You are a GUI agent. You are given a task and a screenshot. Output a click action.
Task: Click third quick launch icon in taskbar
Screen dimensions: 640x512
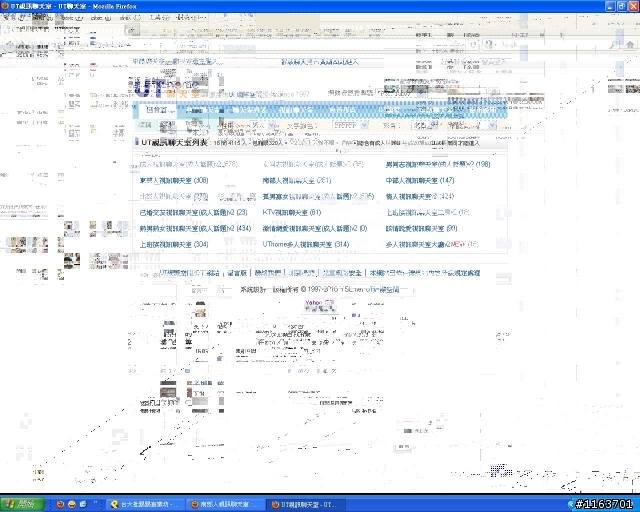(83, 504)
